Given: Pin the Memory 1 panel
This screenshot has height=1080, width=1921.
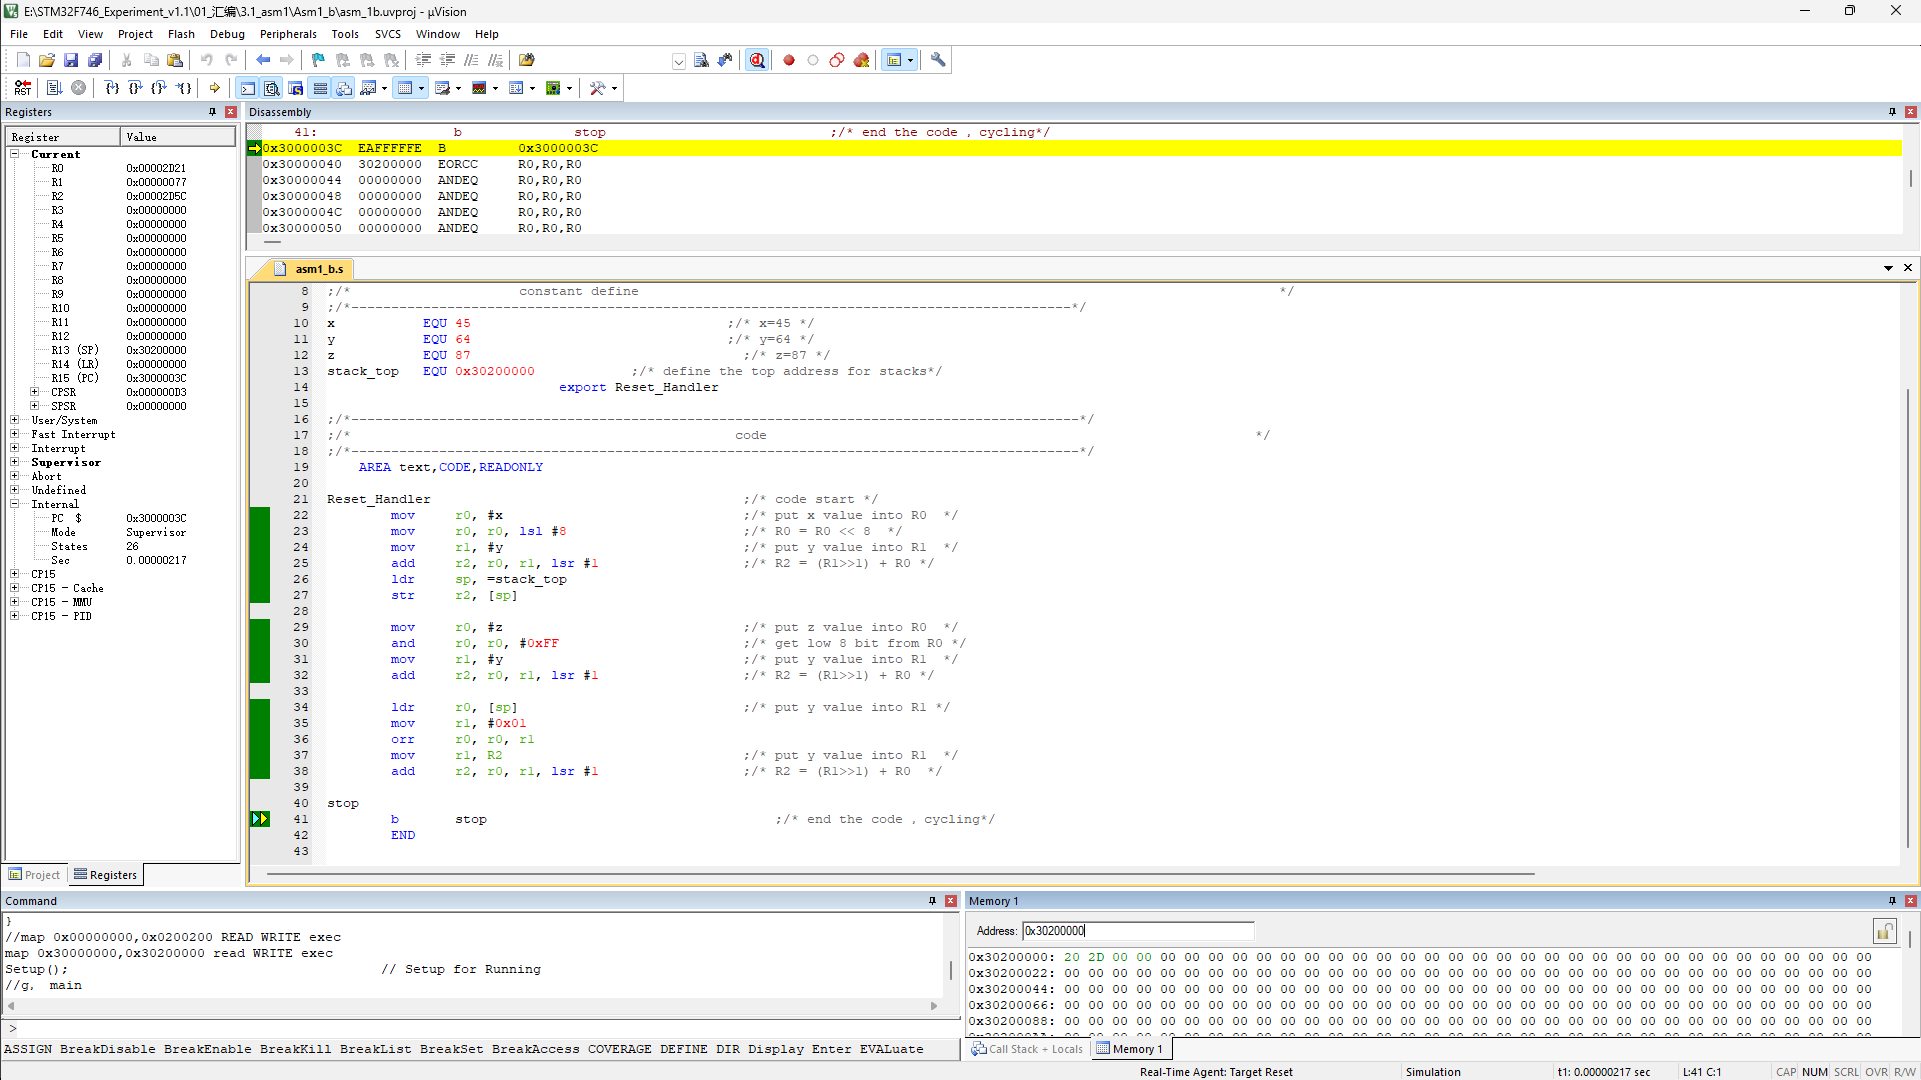Looking at the screenshot, I should pyautogui.click(x=1892, y=901).
